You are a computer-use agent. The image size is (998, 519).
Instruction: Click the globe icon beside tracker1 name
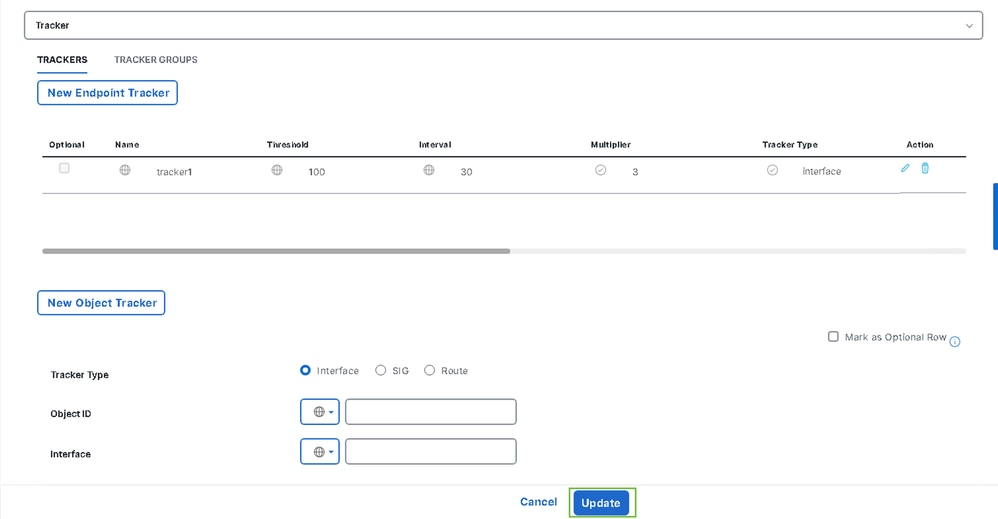[125, 170]
